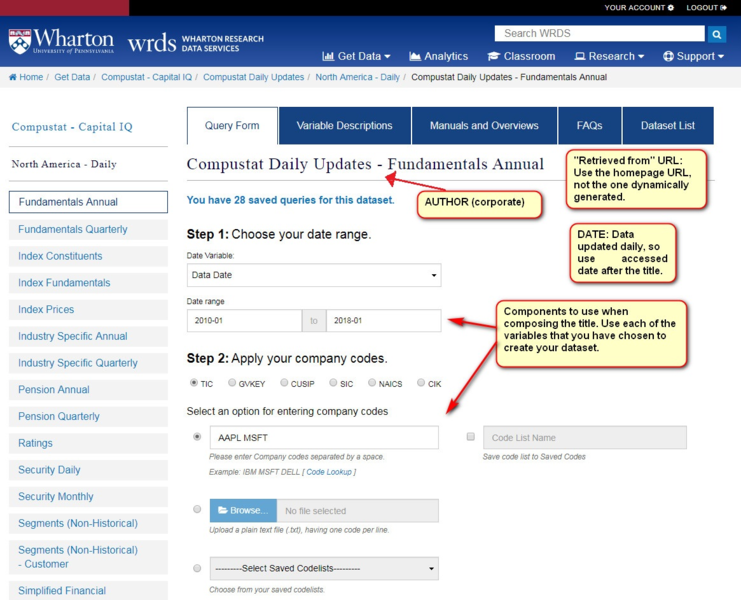Click Your Account link
The width and height of the screenshot is (741, 600).
[x=639, y=8]
